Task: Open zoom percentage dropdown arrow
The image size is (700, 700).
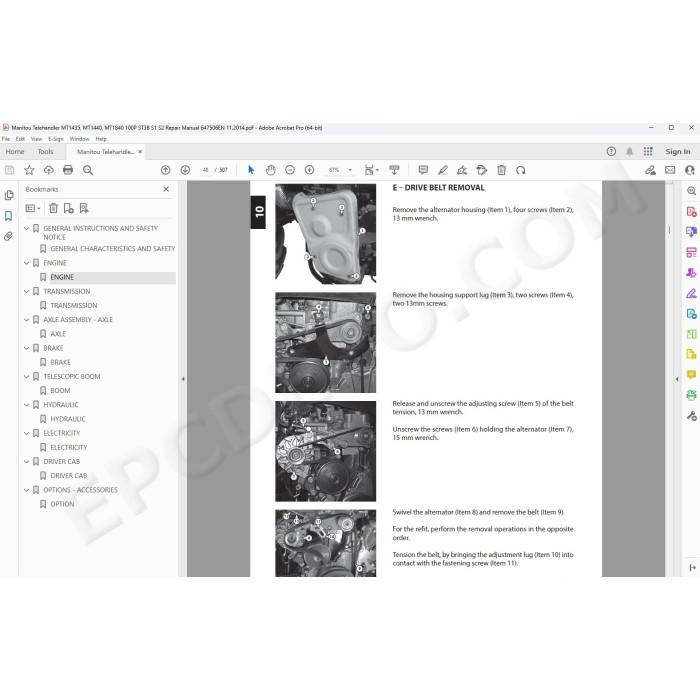Action: (x=350, y=170)
